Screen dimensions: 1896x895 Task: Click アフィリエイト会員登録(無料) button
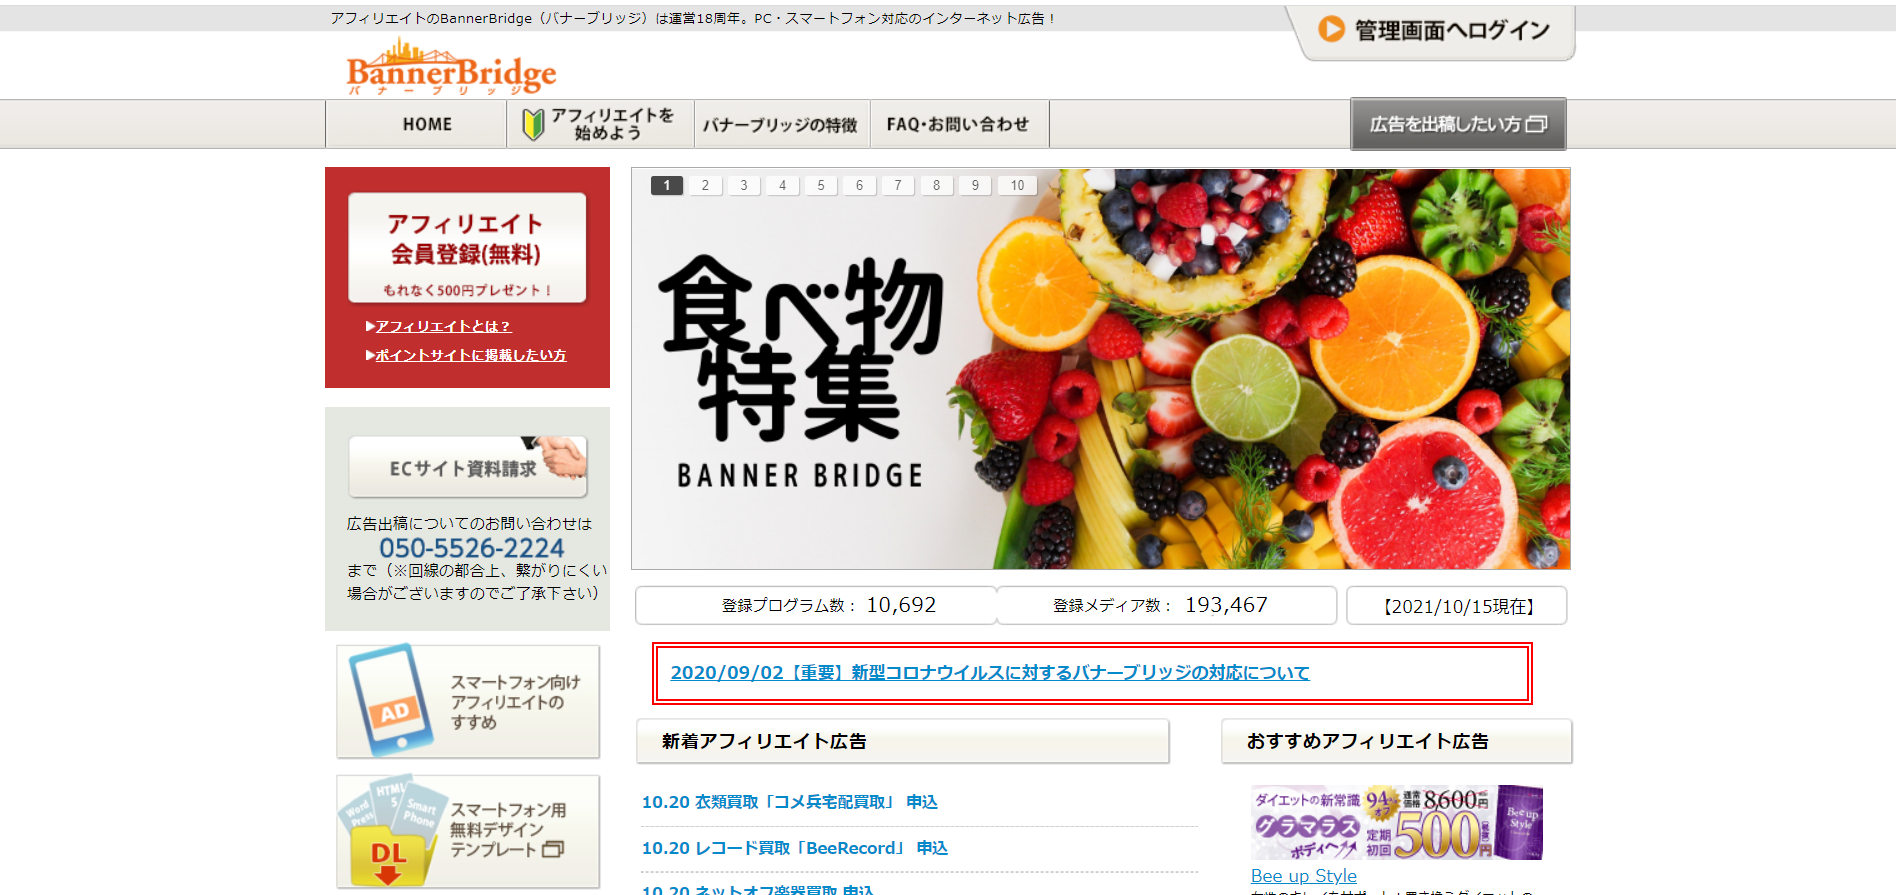click(x=466, y=247)
